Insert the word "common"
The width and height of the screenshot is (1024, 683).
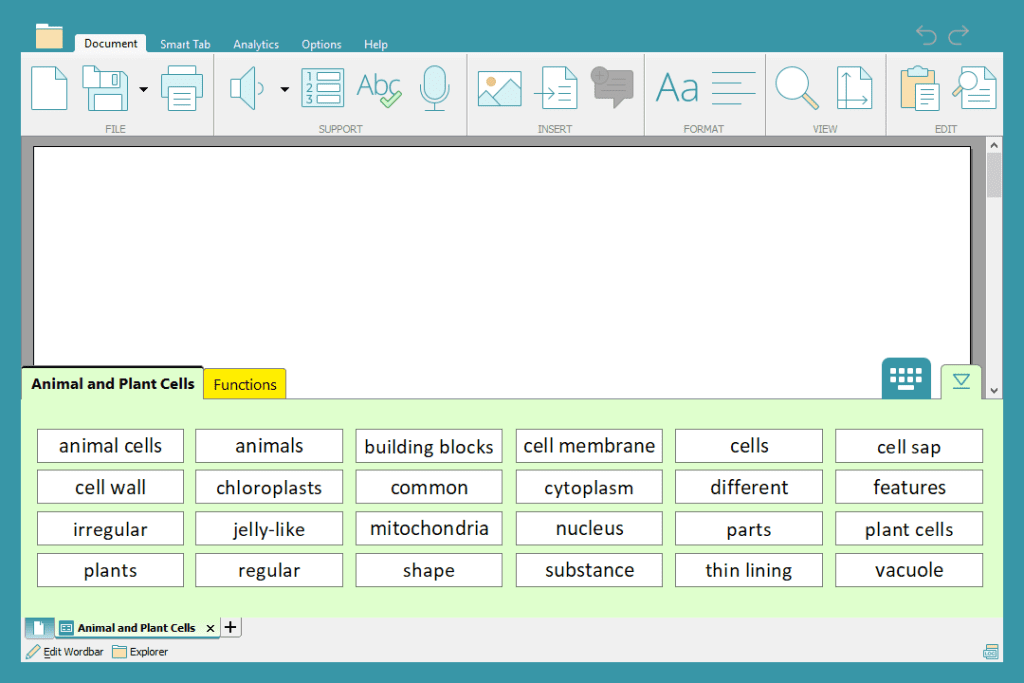click(x=429, y=487)
